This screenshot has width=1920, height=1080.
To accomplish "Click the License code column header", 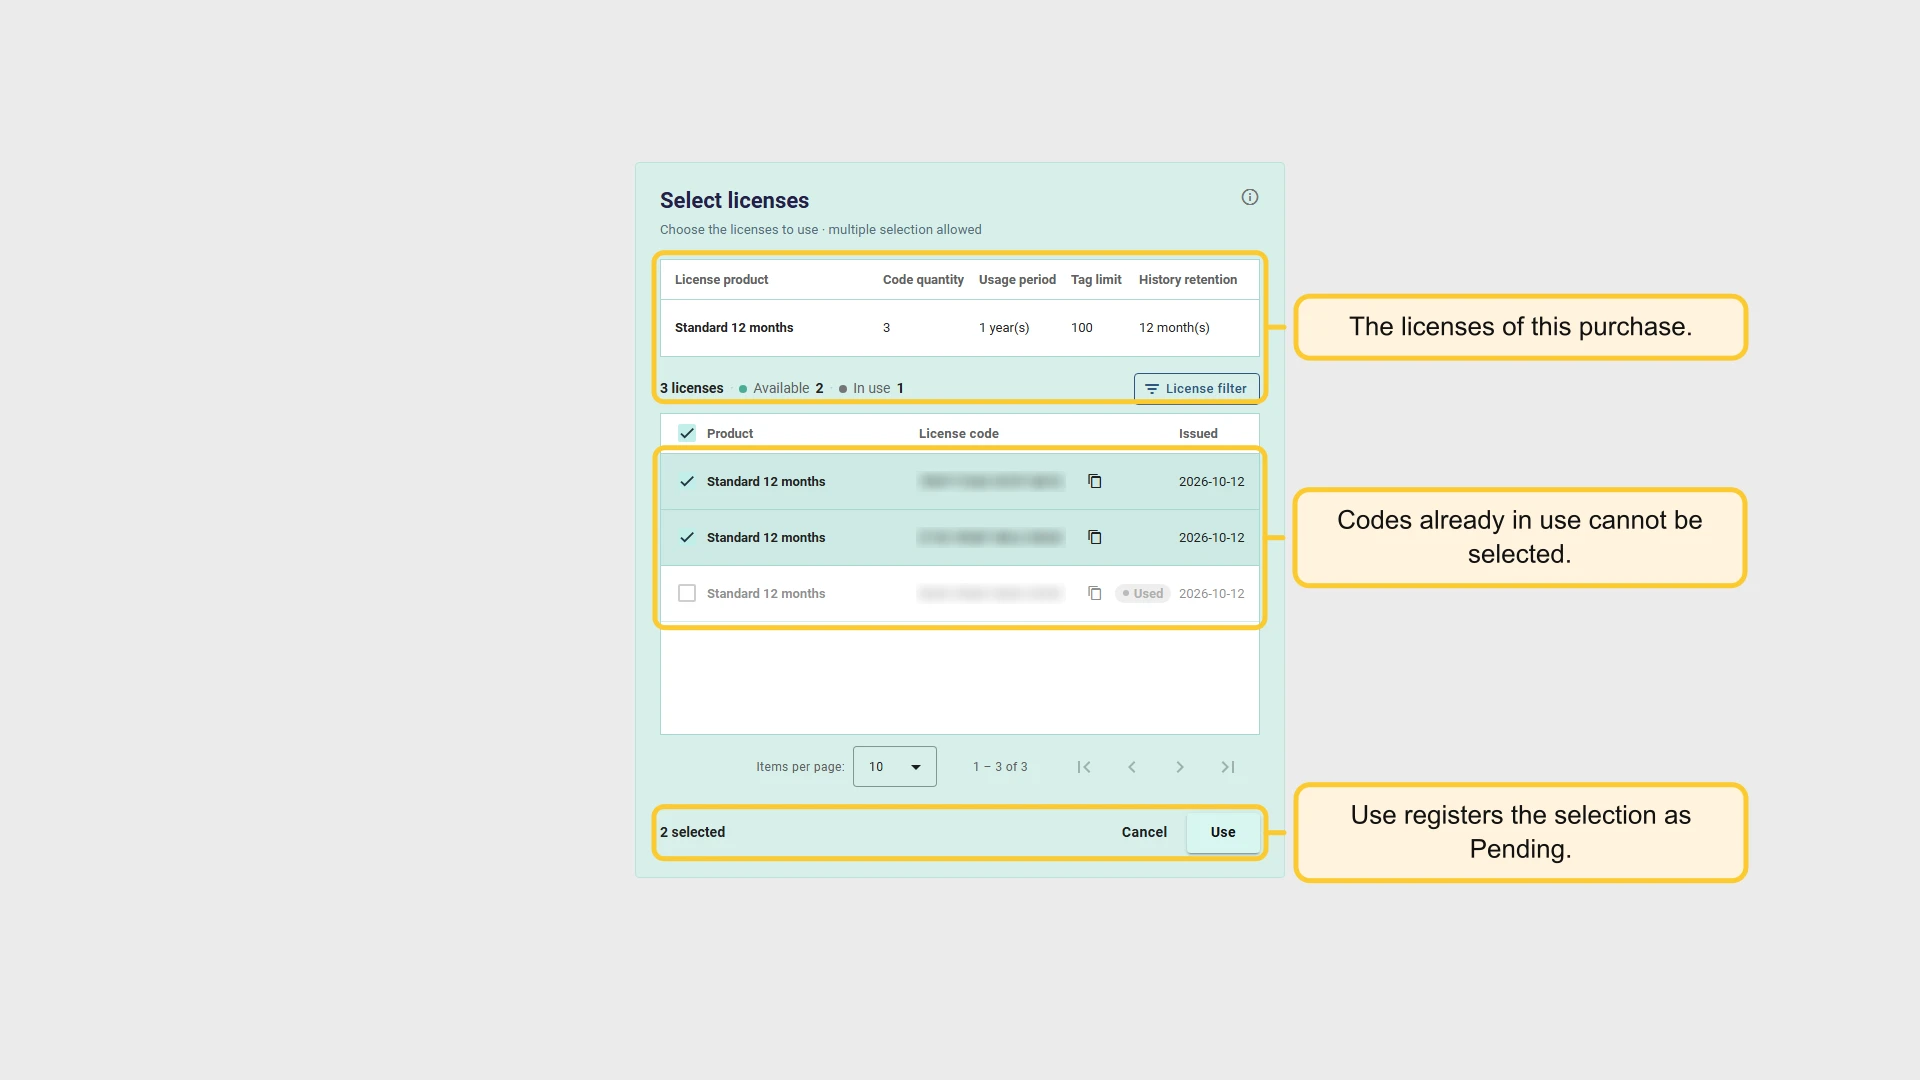I will (x=958, y=433).
